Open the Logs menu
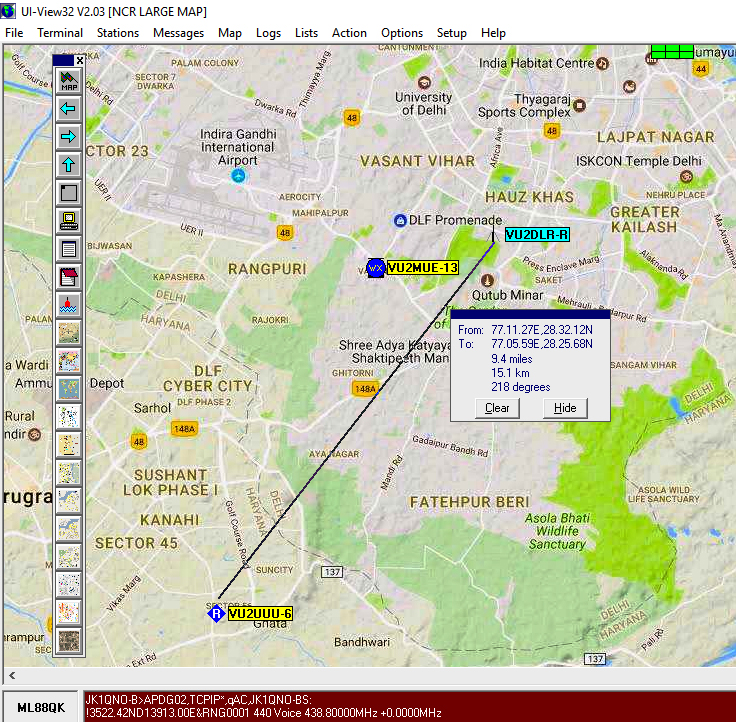 pyautogui.click(x=268, y=33)
